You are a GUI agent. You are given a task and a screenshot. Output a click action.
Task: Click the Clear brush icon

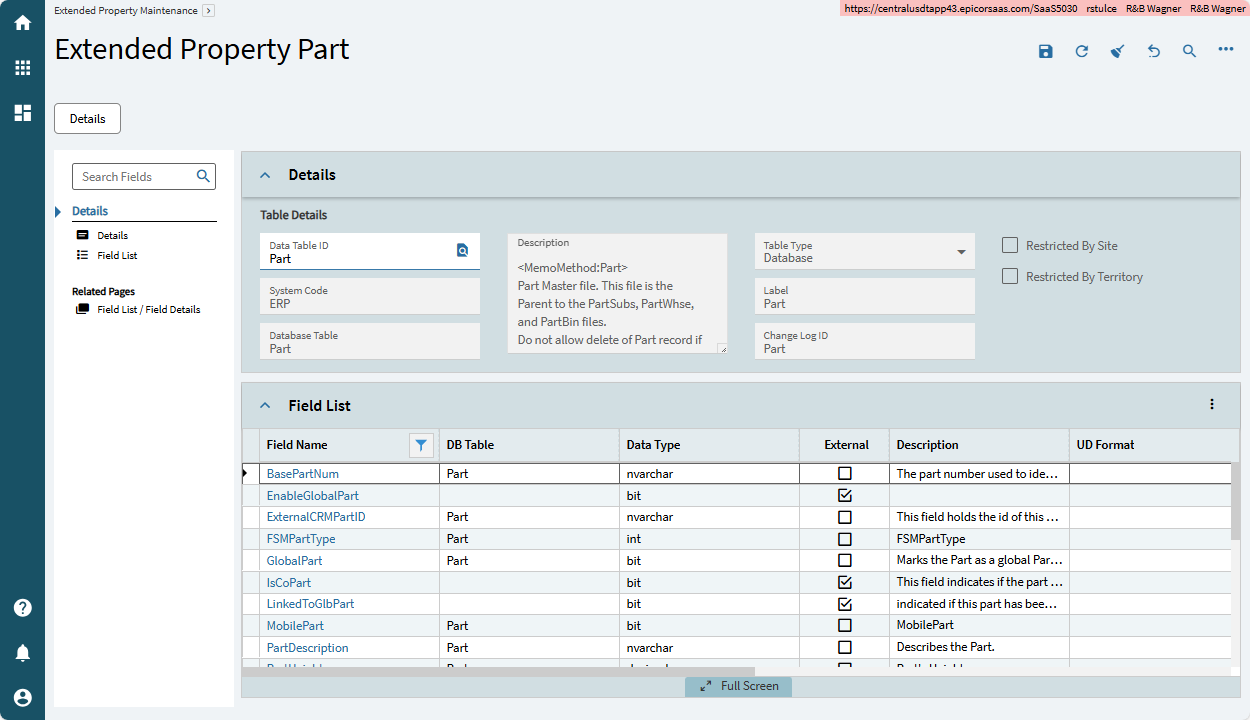(1117, 51)
